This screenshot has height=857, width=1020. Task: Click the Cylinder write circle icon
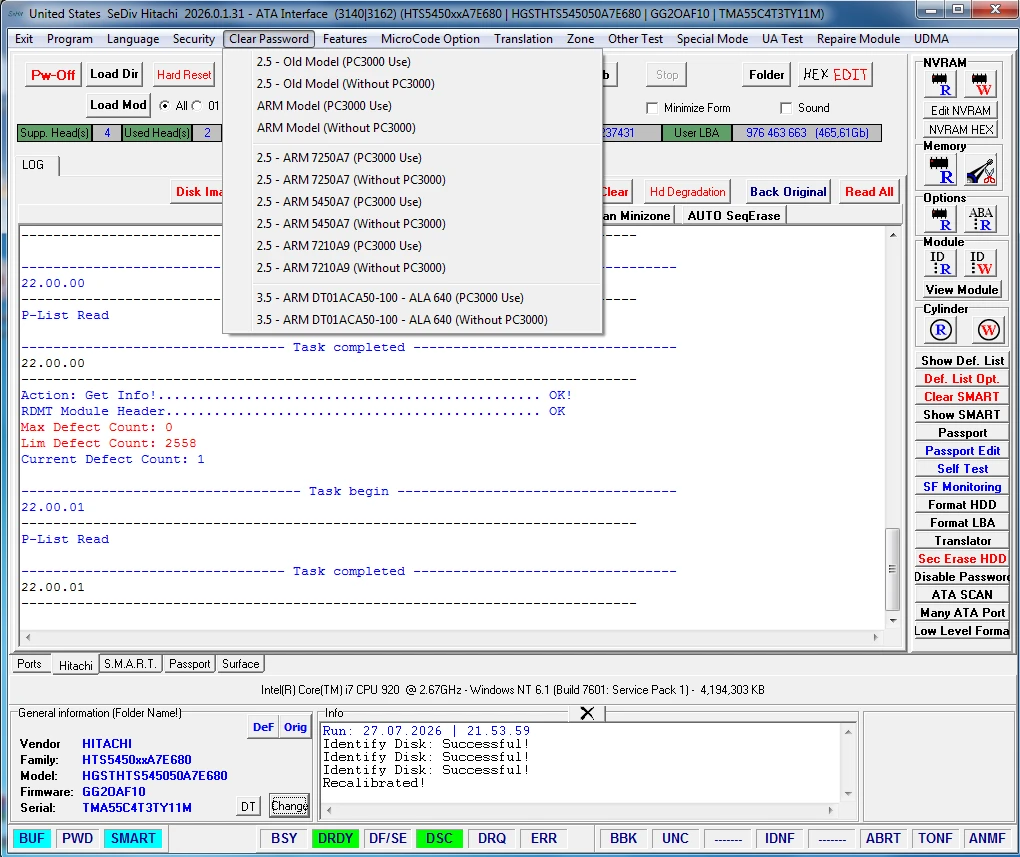tap(988, 330)
